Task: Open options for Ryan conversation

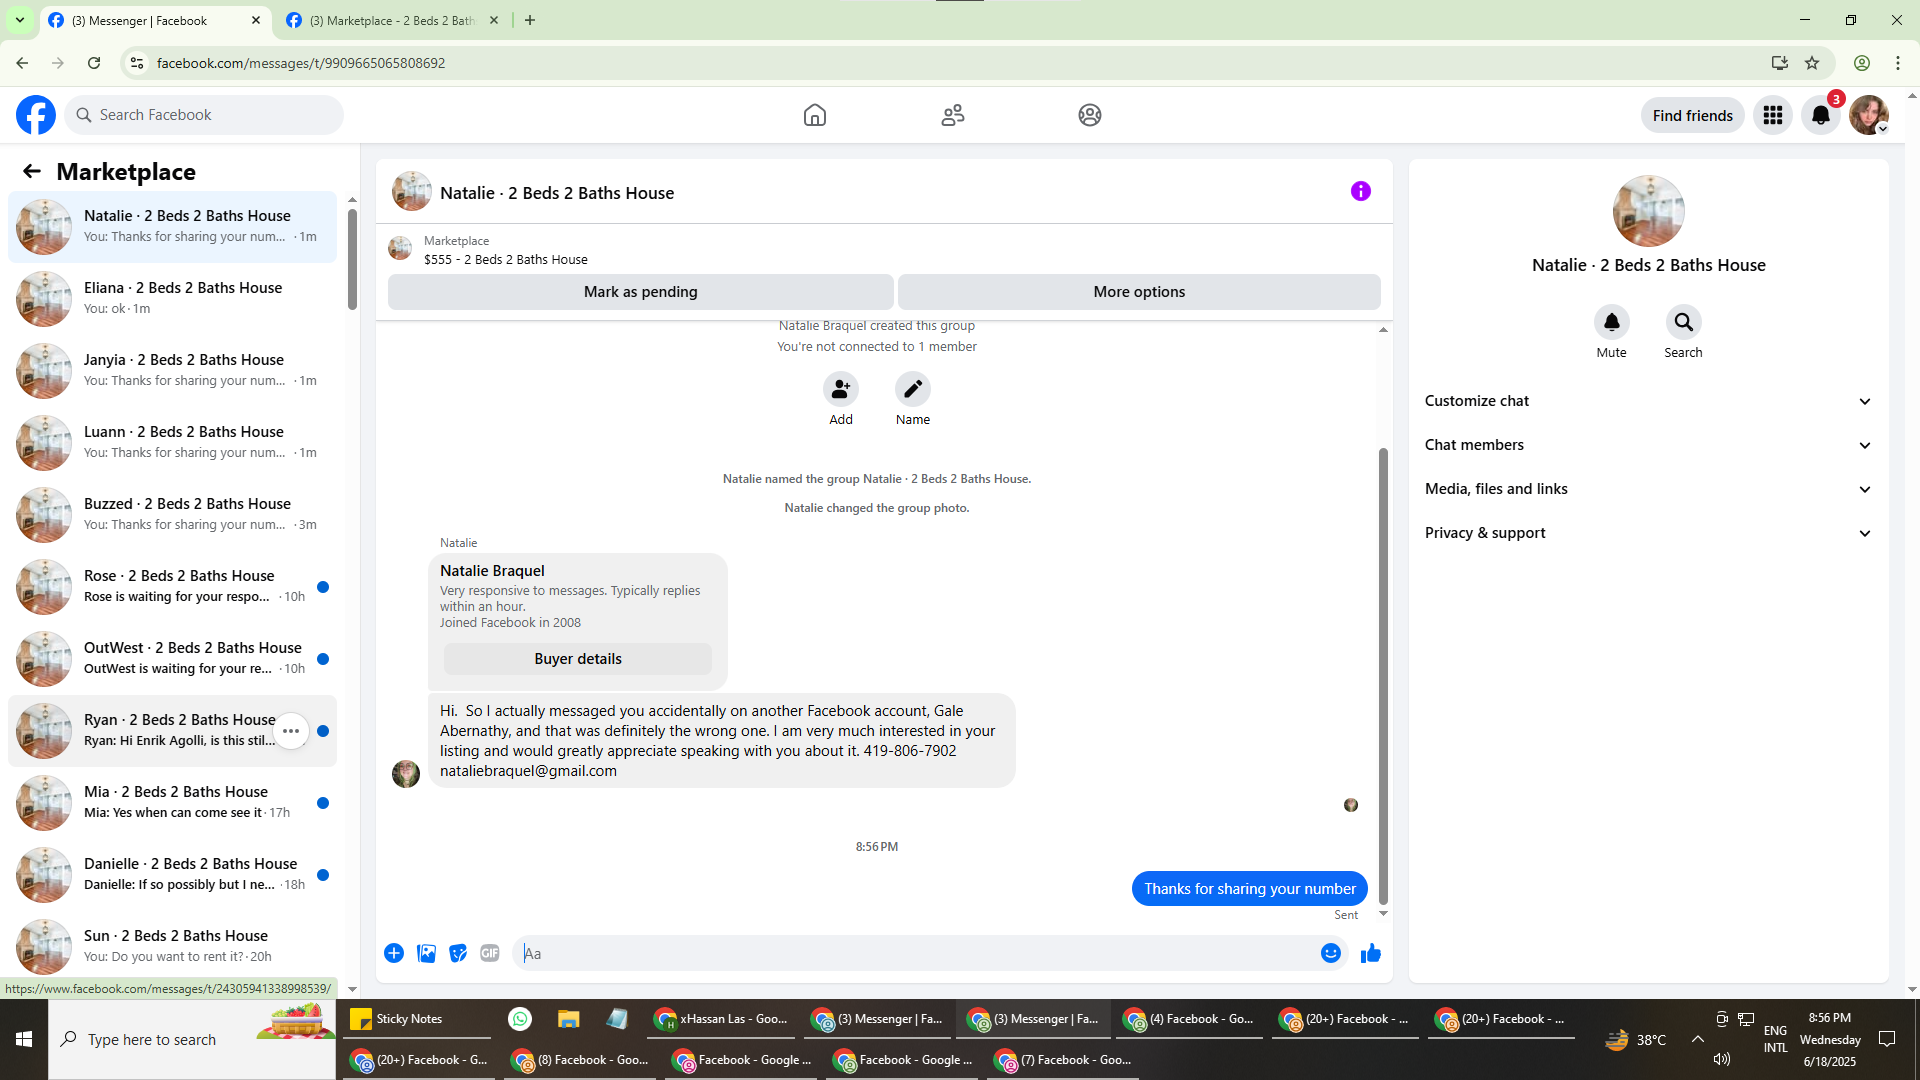Action: 291,731
